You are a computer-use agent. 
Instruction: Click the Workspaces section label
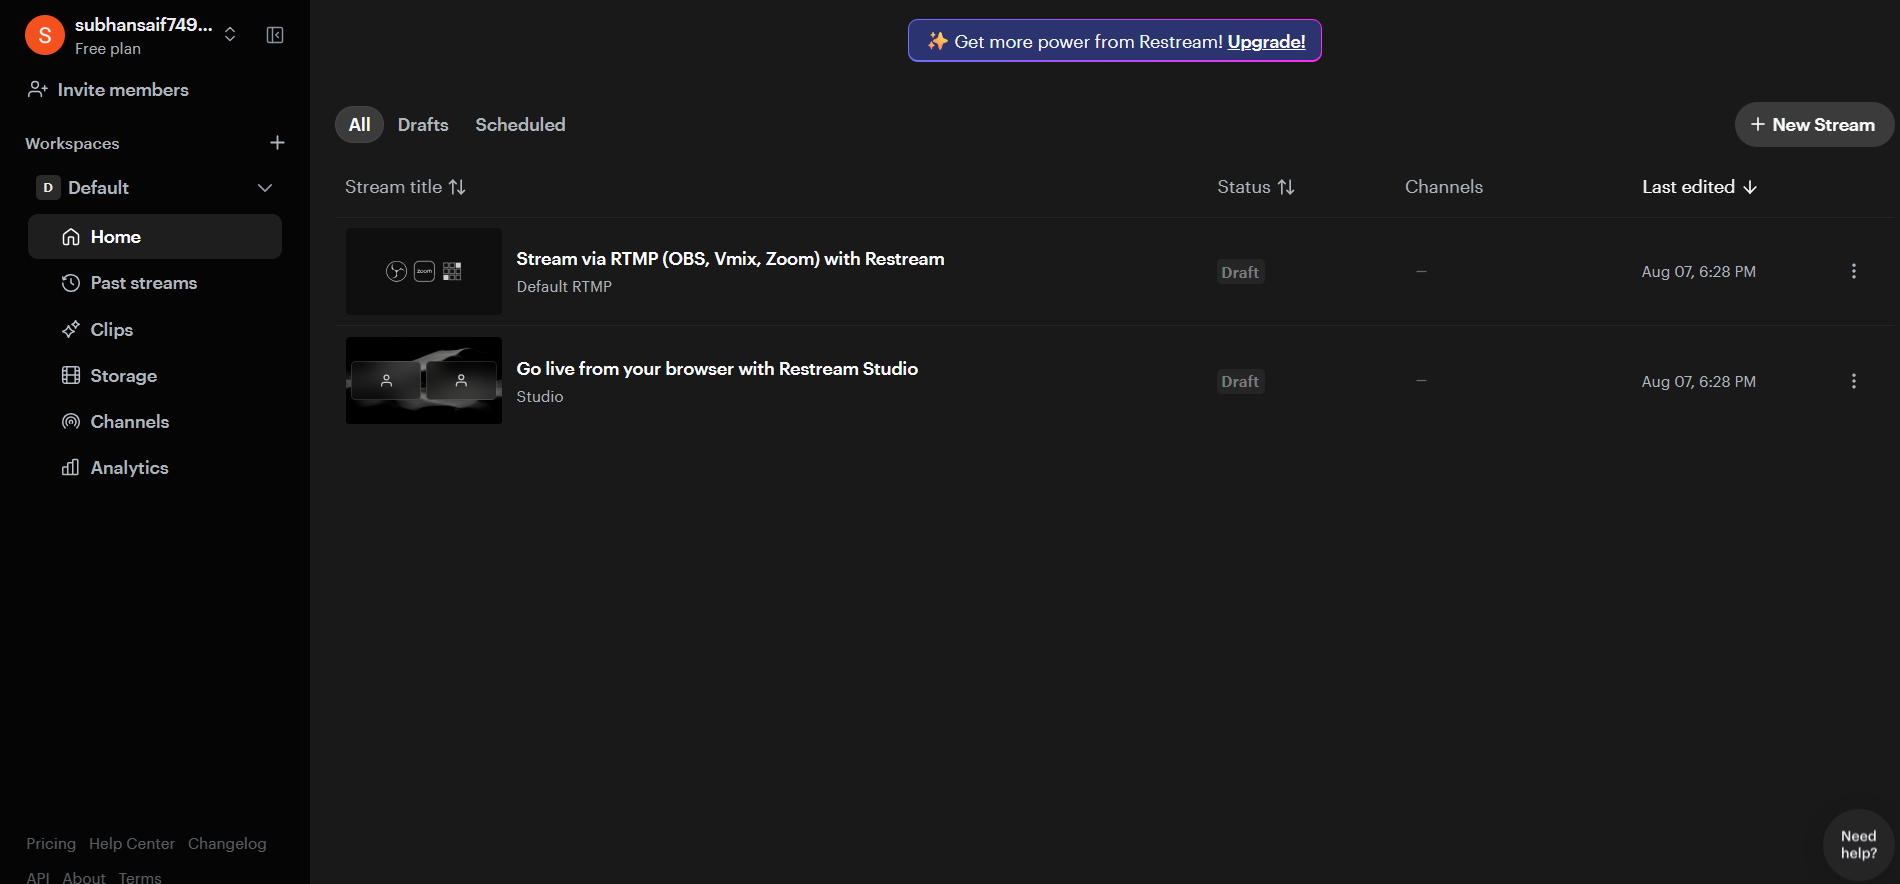[72, 144]
